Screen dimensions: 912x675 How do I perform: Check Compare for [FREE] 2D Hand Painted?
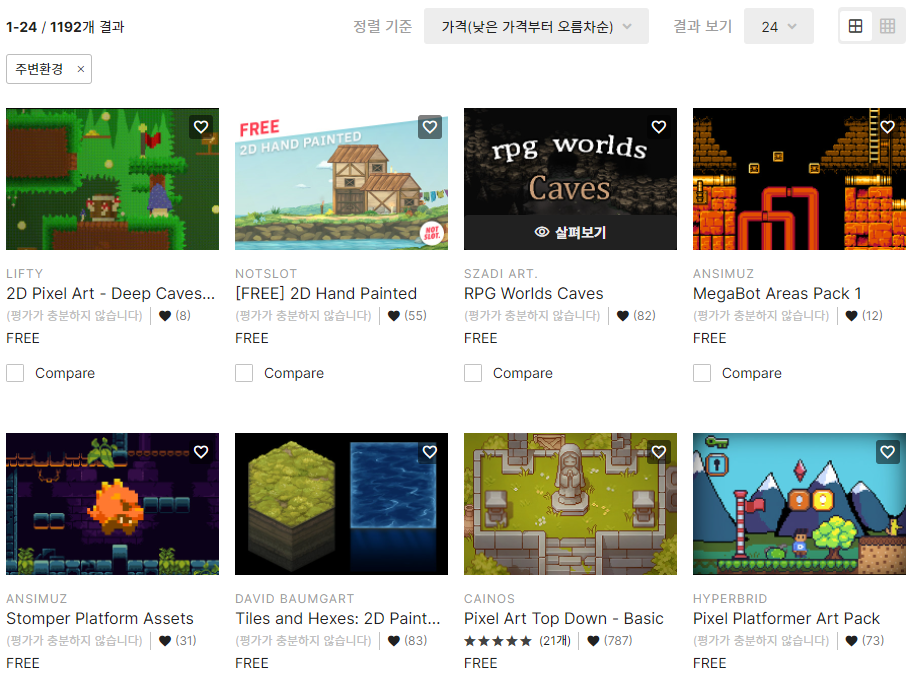(x=244, y=373)
